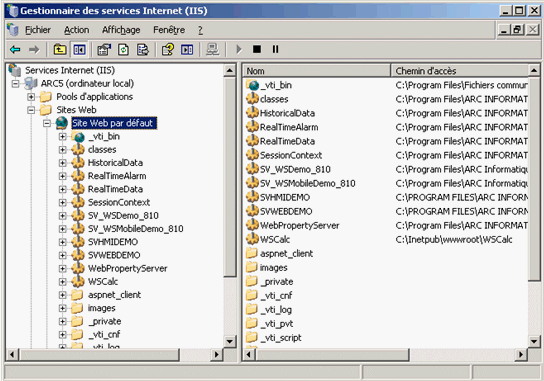Select _vti_pvt in the right list
The height and width of the screenshot is (381, 544).
click(277, 323)
